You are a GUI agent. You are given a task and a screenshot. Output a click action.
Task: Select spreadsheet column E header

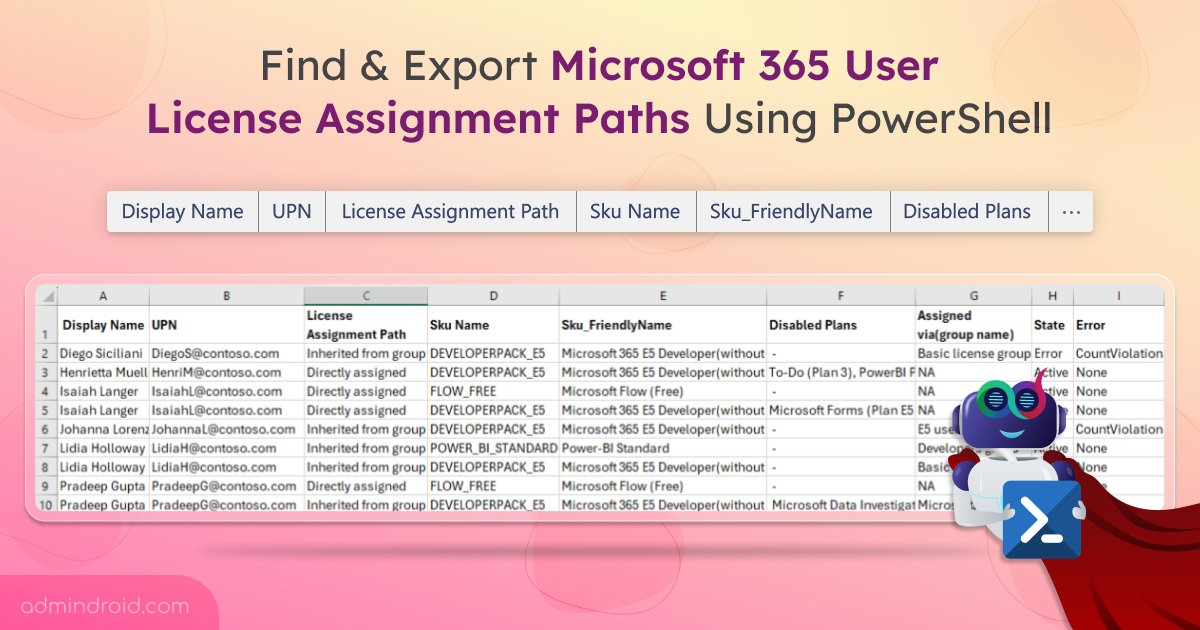coord(663,295)
